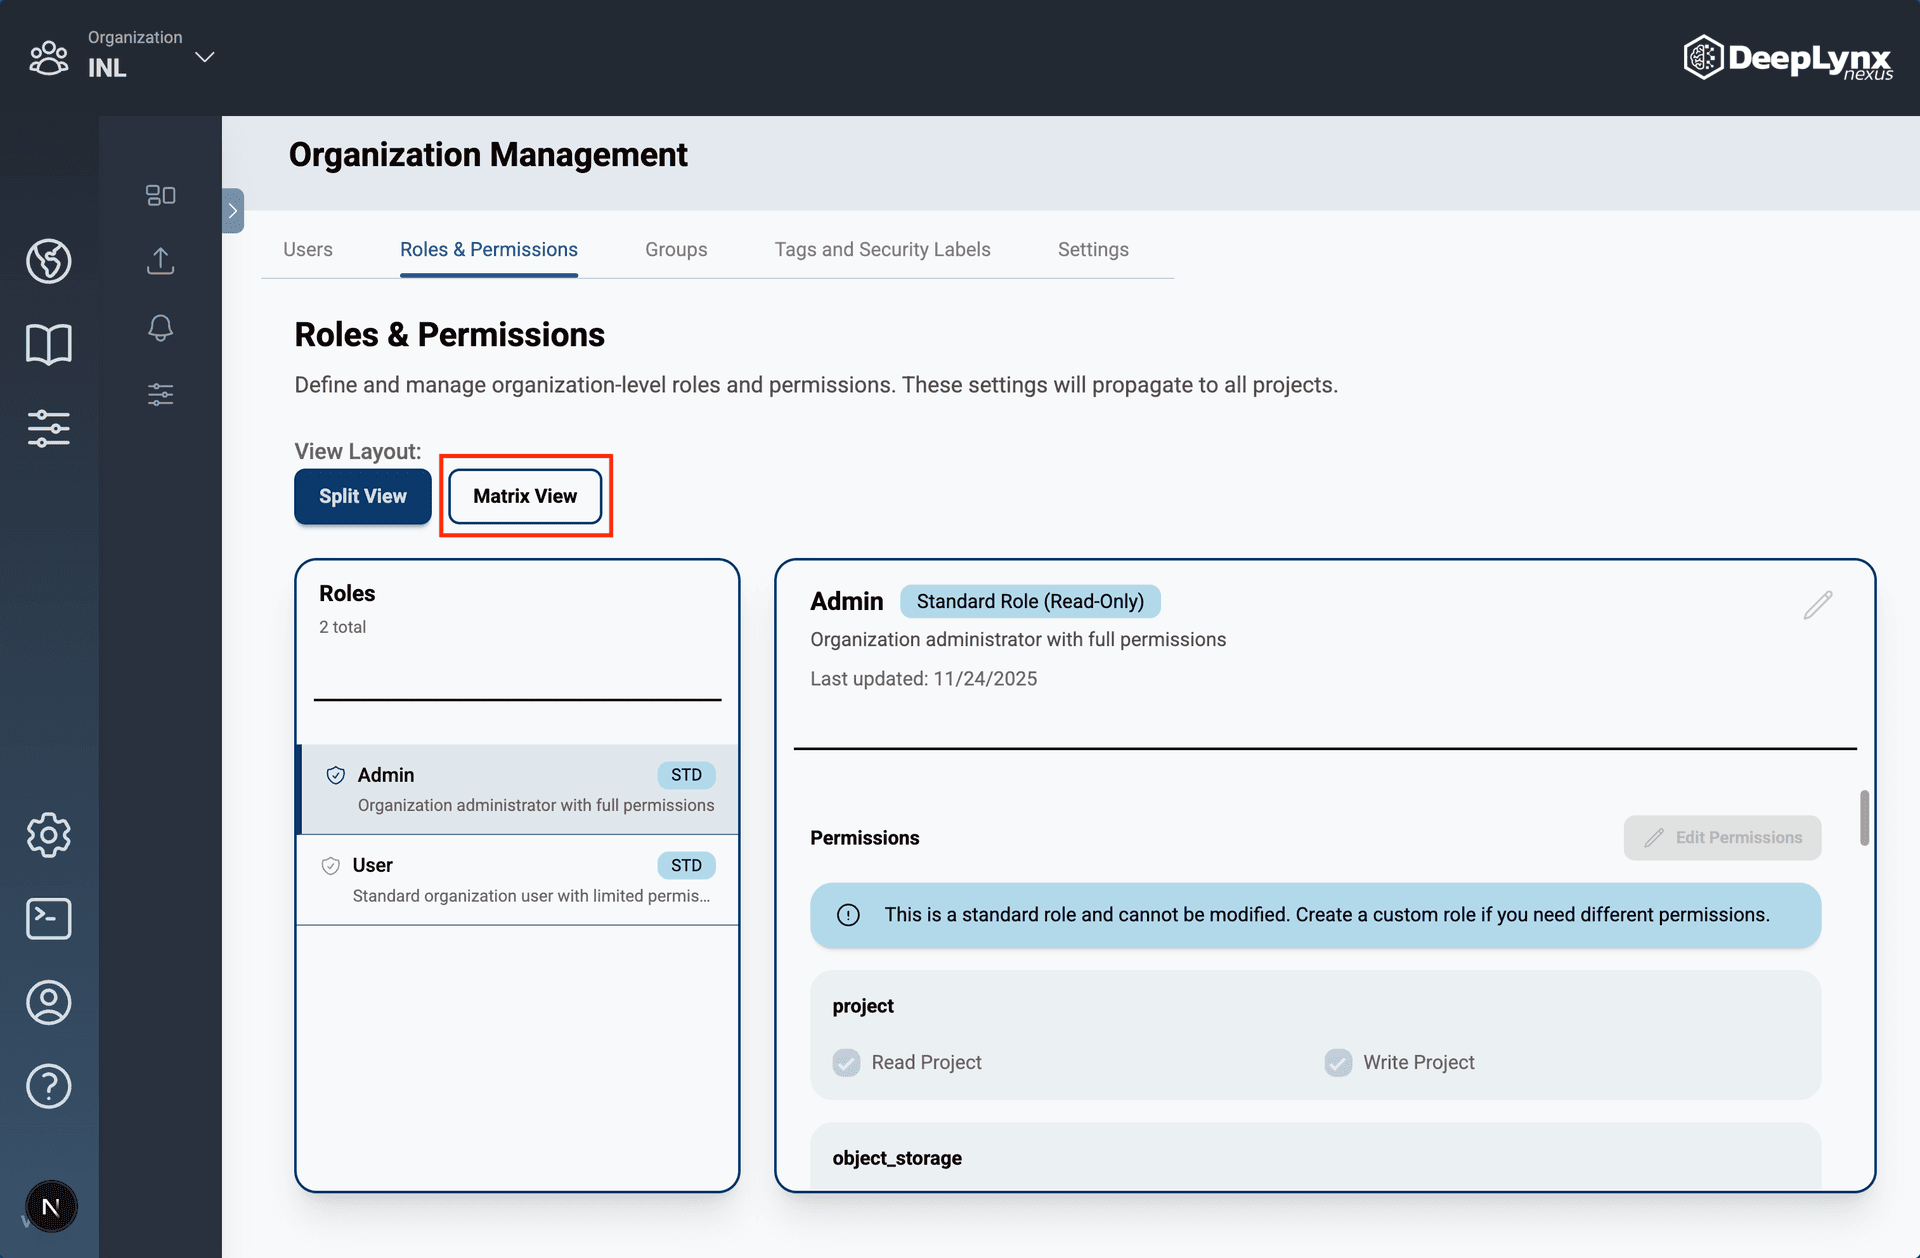Click the globe icon in left sidebar
The height and width of the screenshot is (1258, 1920).
click(x=48, y=261)
